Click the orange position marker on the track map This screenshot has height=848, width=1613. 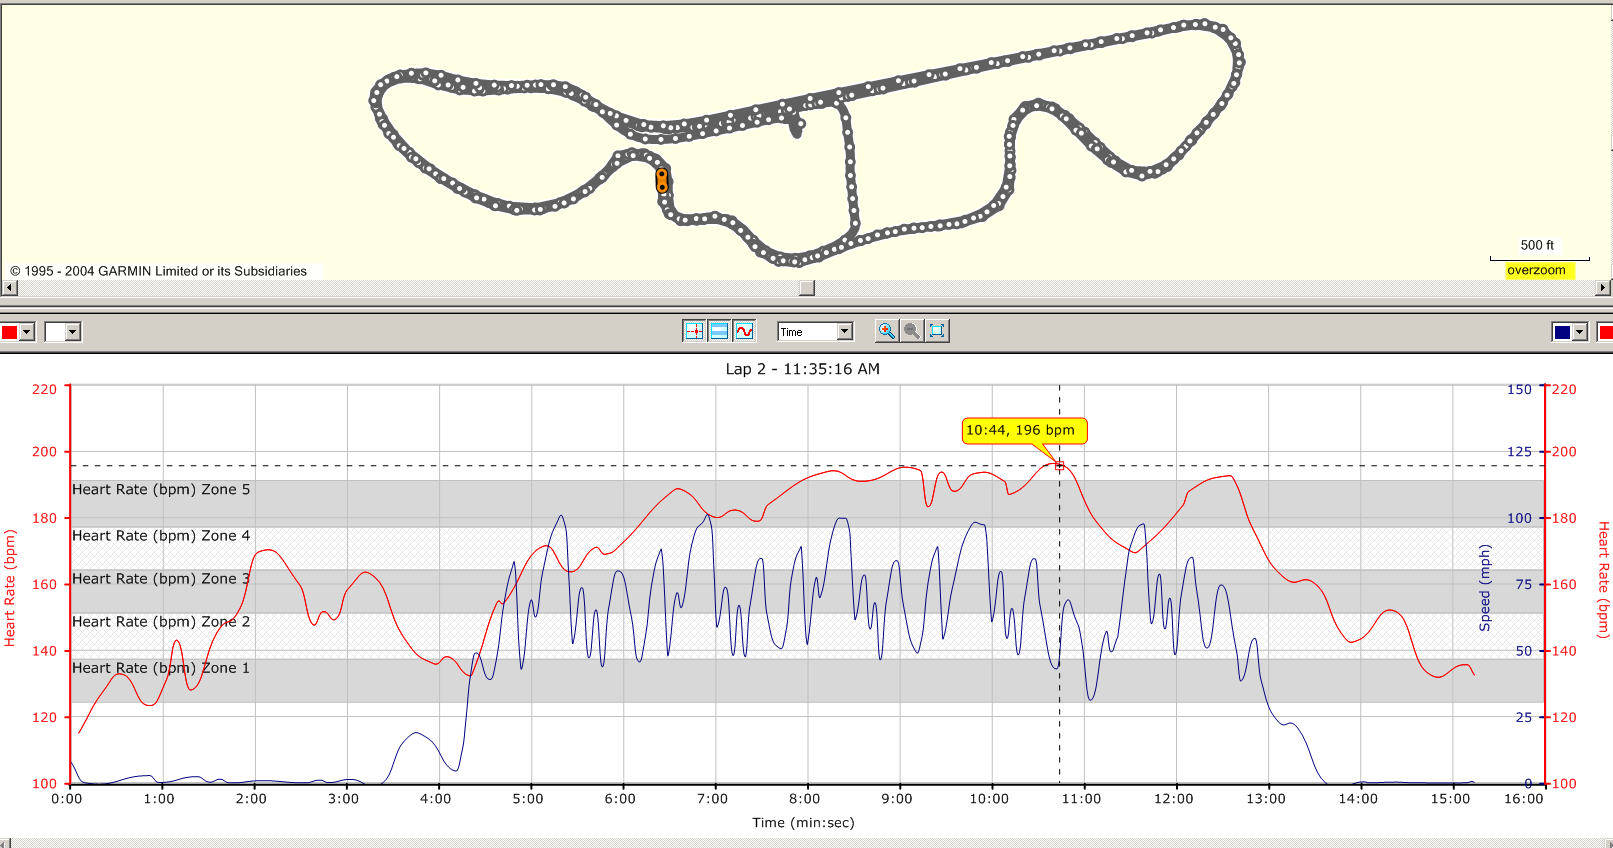(x=662, y=180)
